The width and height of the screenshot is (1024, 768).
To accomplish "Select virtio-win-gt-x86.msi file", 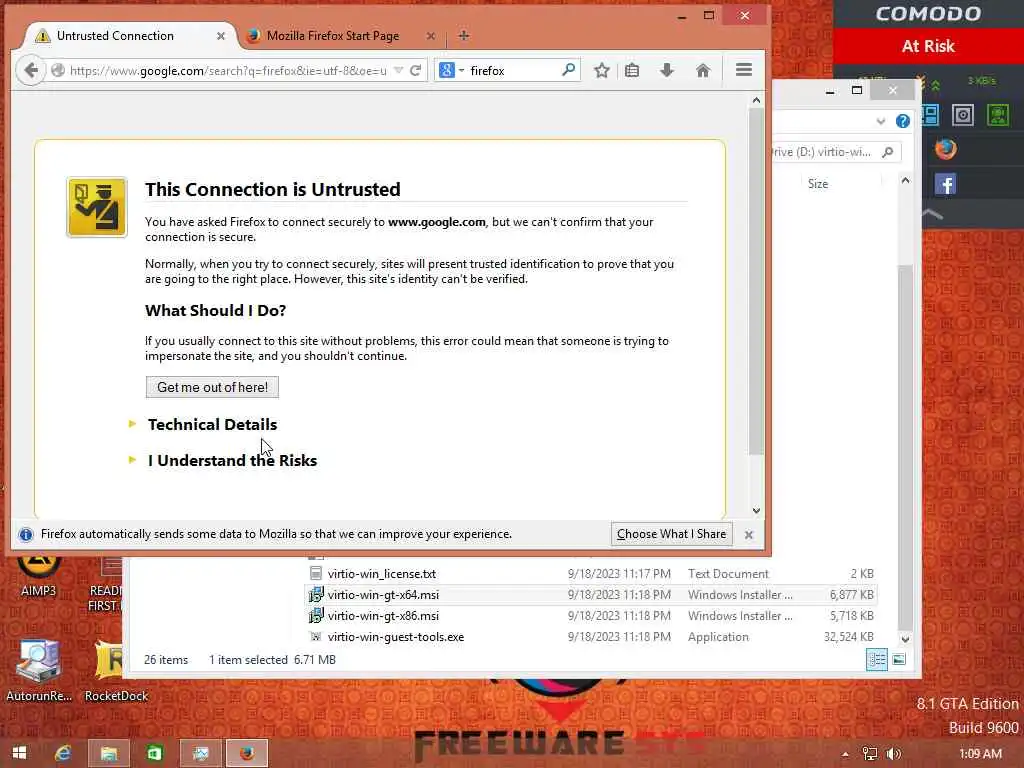I will click(383, 615).
